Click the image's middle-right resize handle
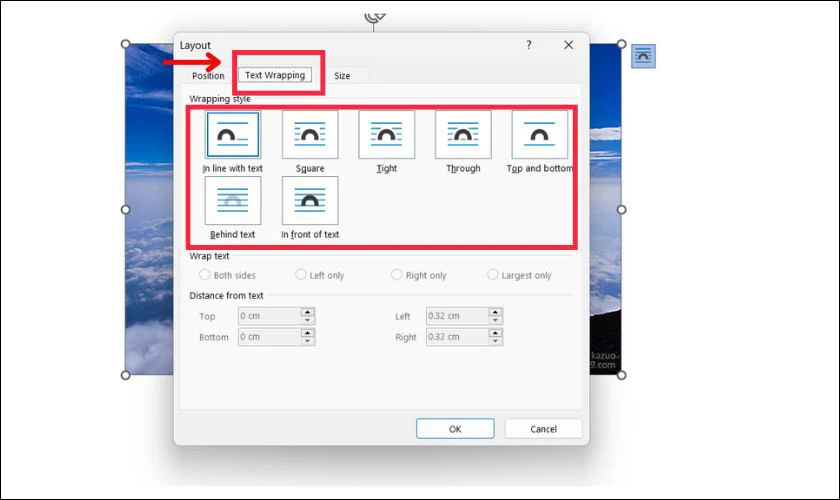840x500 pixels. click(x=621, y=210)
